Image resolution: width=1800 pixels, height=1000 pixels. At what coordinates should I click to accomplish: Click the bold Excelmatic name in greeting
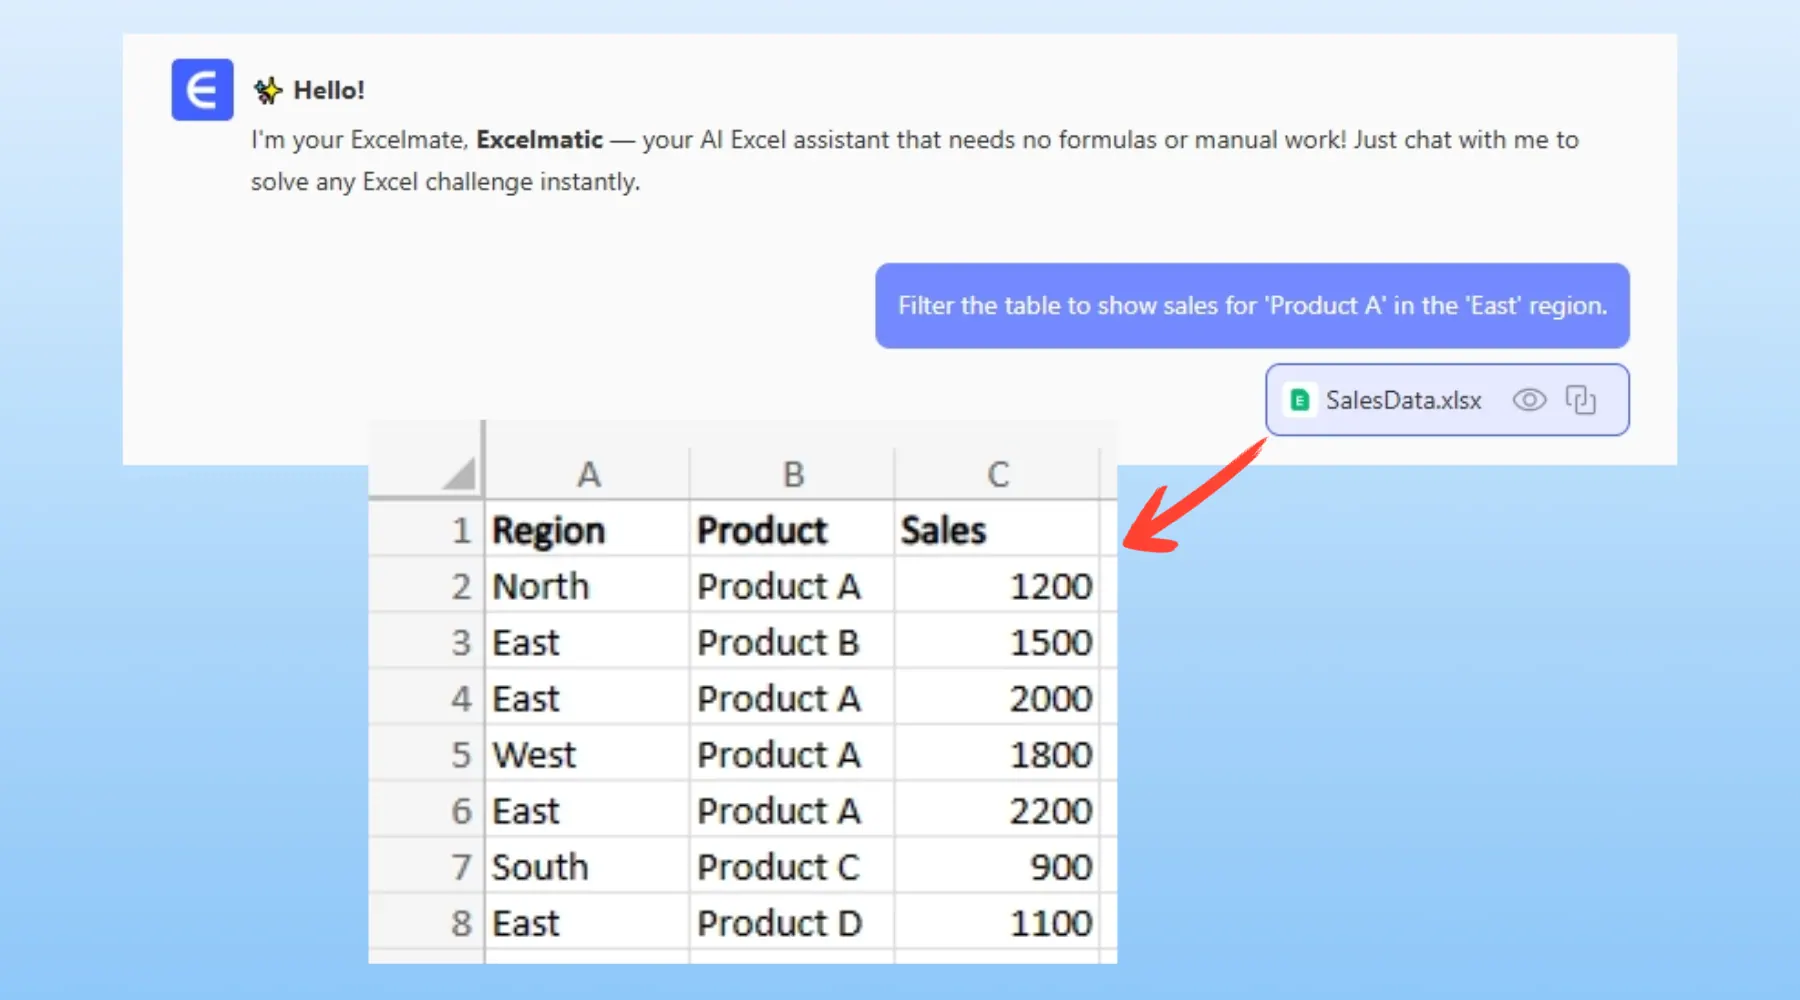point(539,140)
